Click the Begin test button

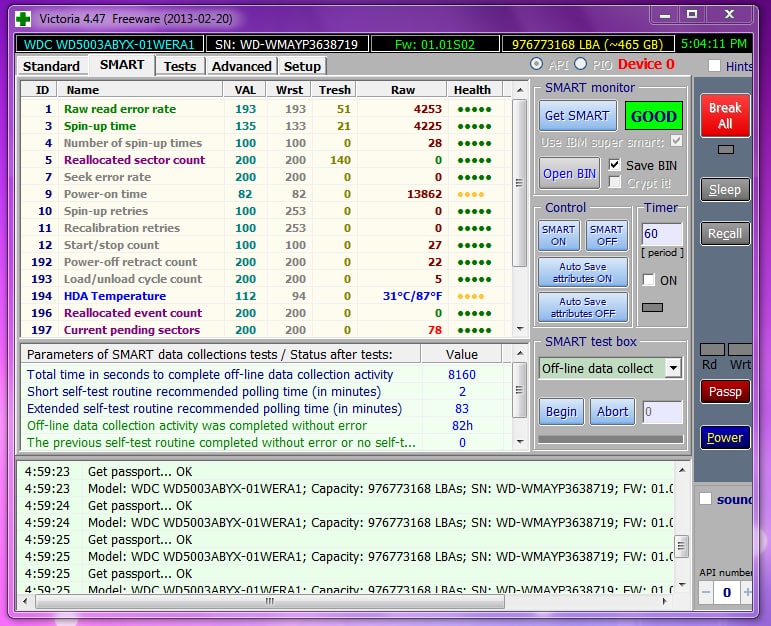click(561, 411)
